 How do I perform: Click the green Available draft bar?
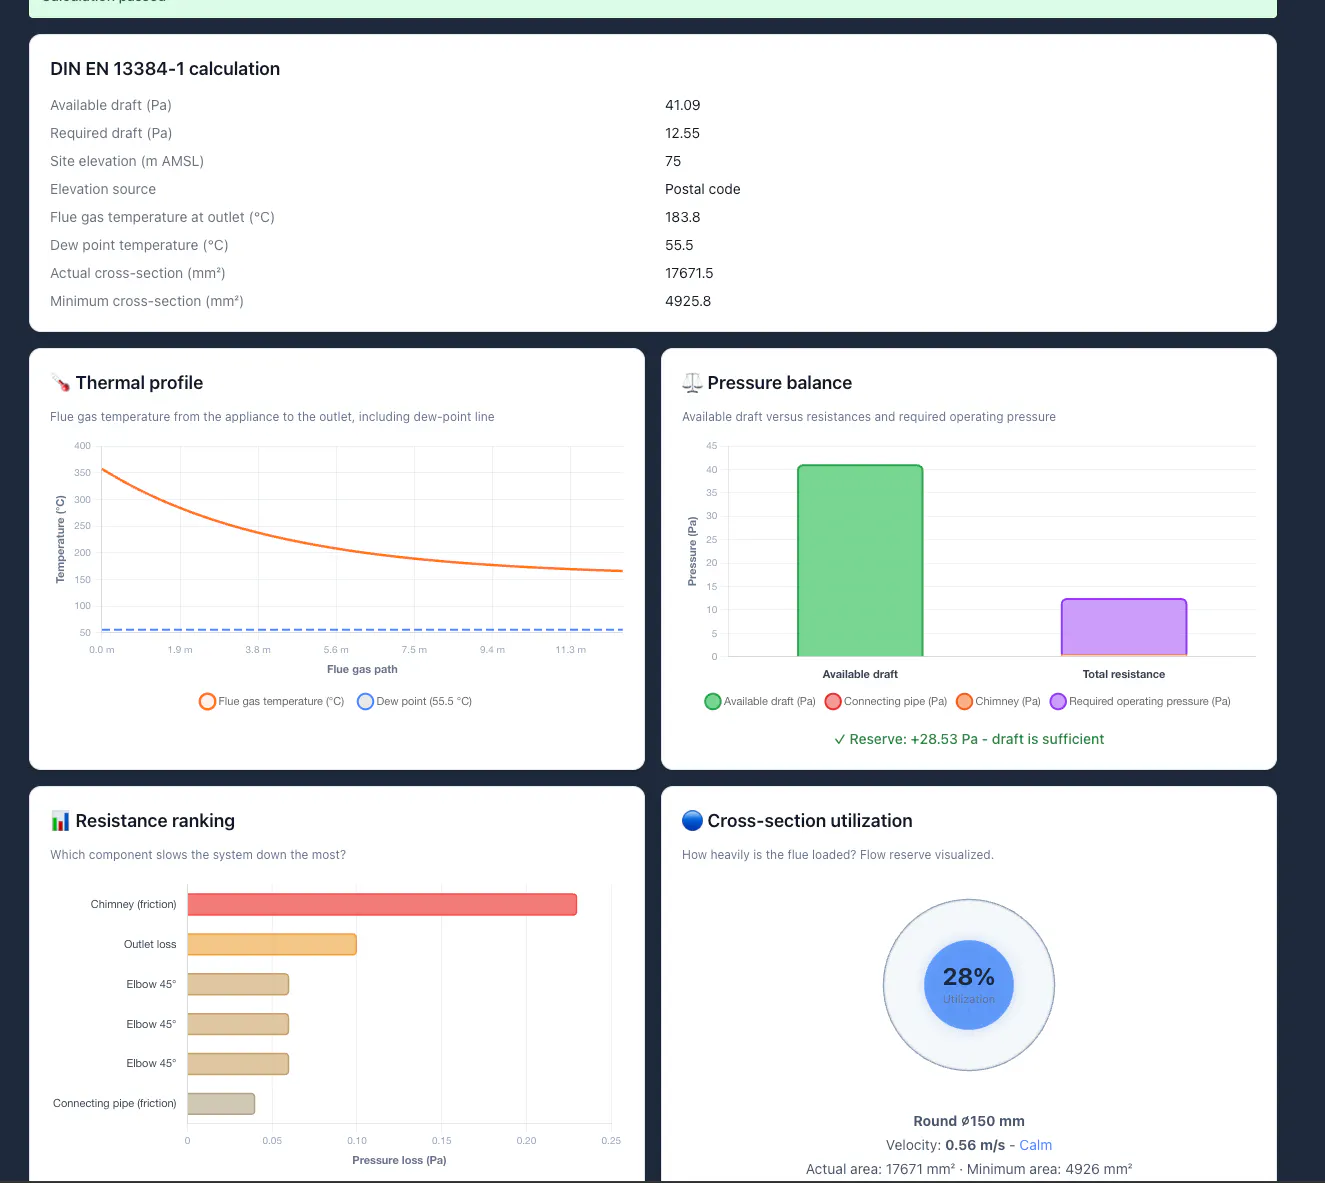click(x=860, y=561)
